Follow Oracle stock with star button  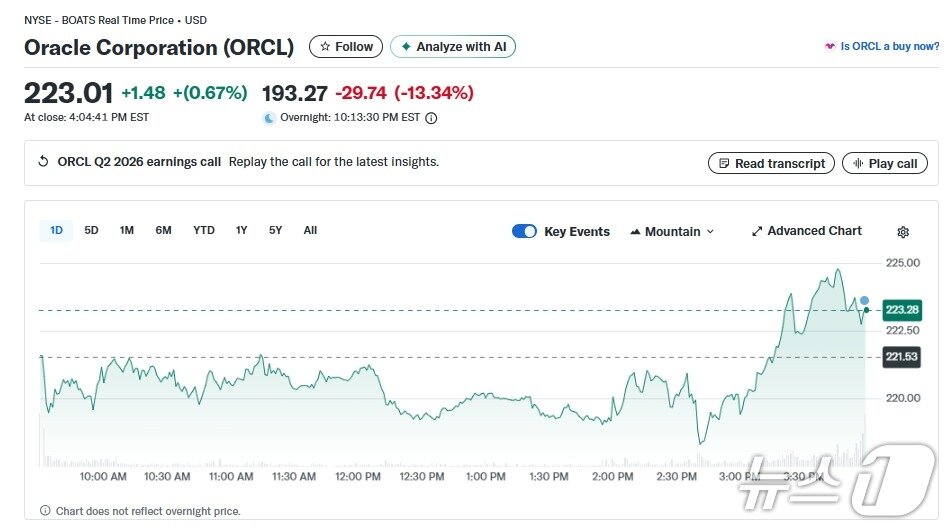[x=346, y=47]
